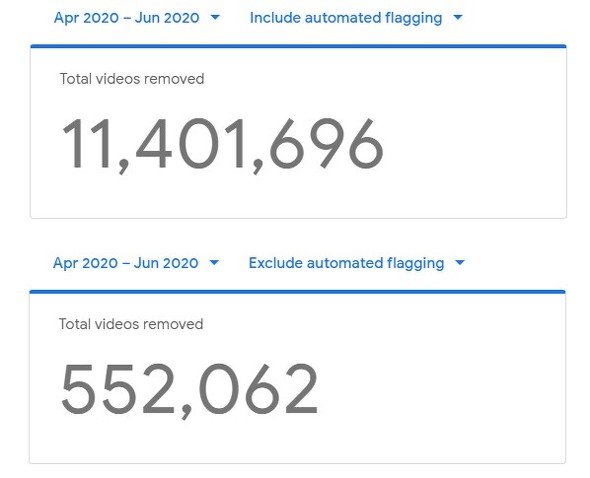Select the Exclude automated flagging filter label

(x=347, y=263)
